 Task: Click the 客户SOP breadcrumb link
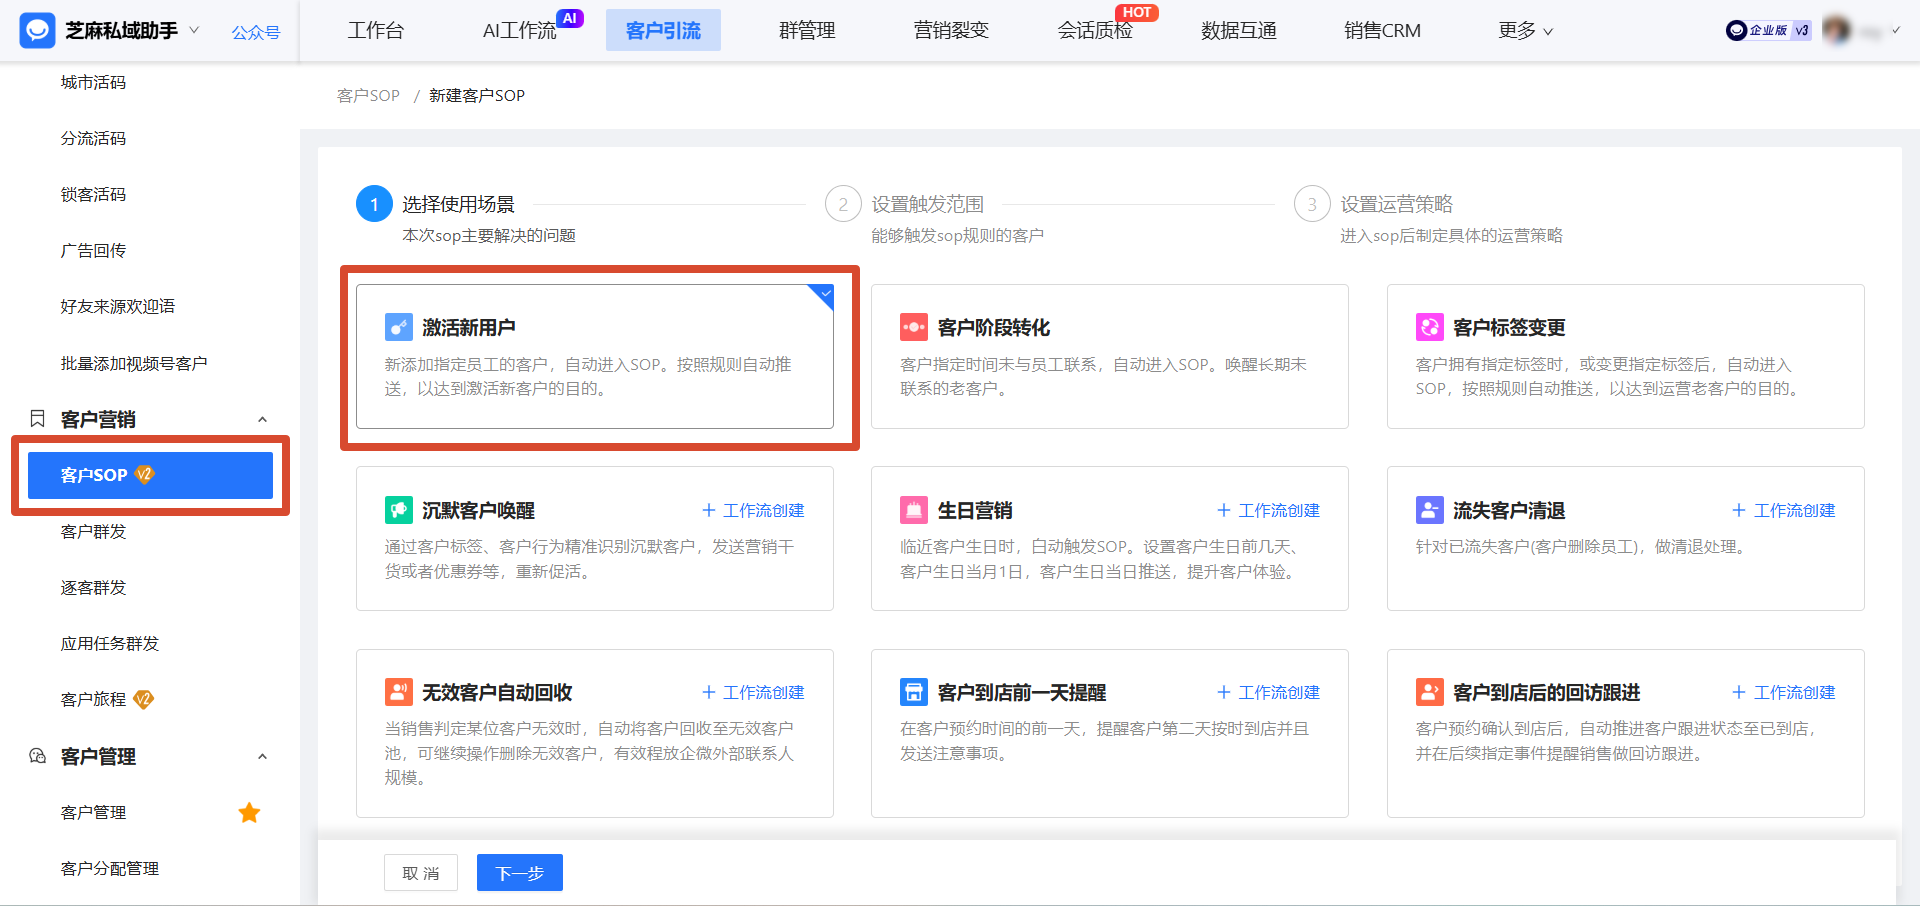(x=368, y=96)
